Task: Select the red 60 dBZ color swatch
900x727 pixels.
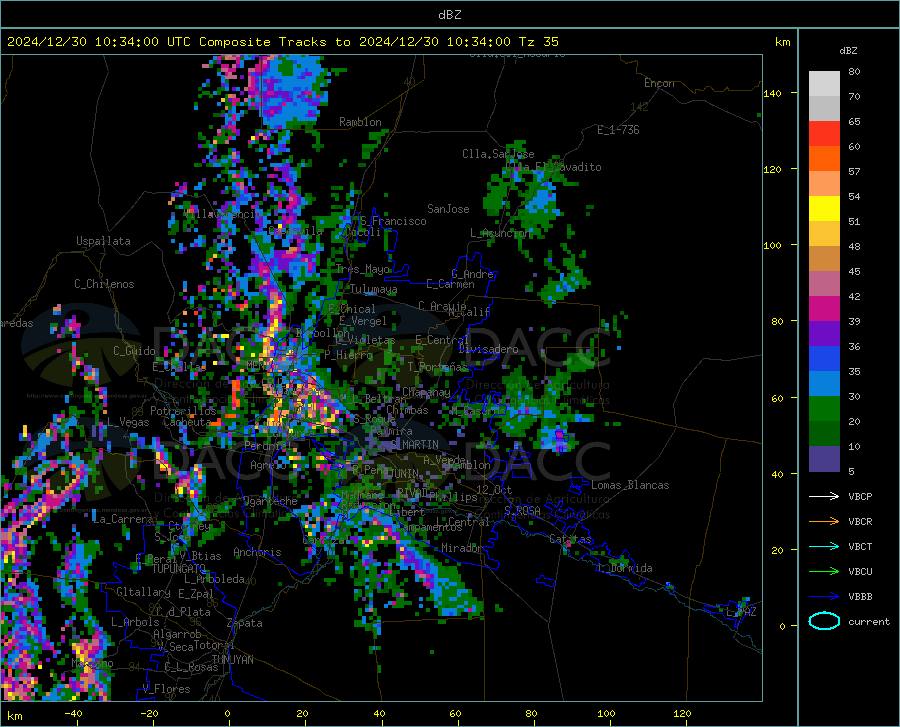Action: click(x=824, y=134)
